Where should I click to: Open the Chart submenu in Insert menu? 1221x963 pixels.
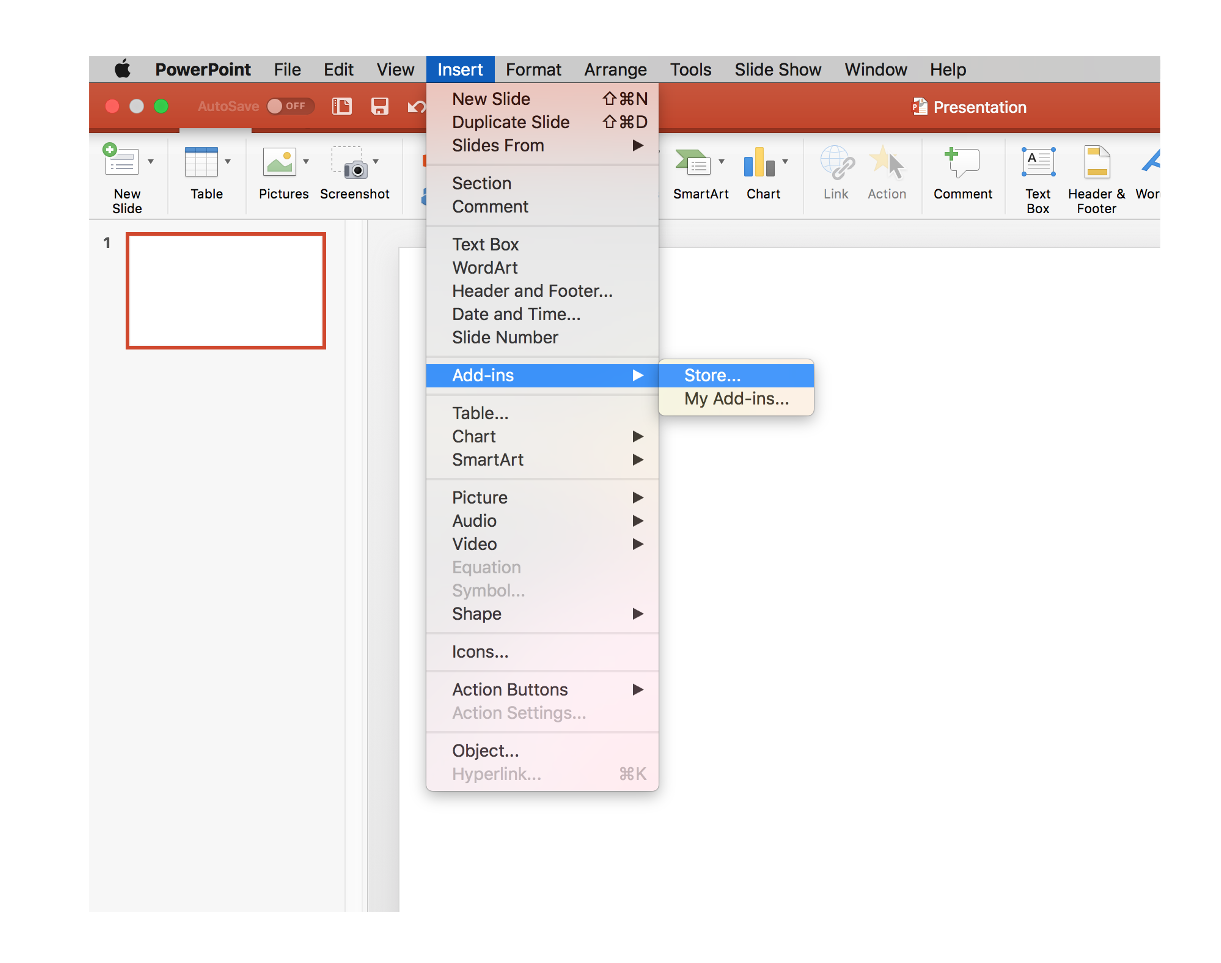point(542,436)
